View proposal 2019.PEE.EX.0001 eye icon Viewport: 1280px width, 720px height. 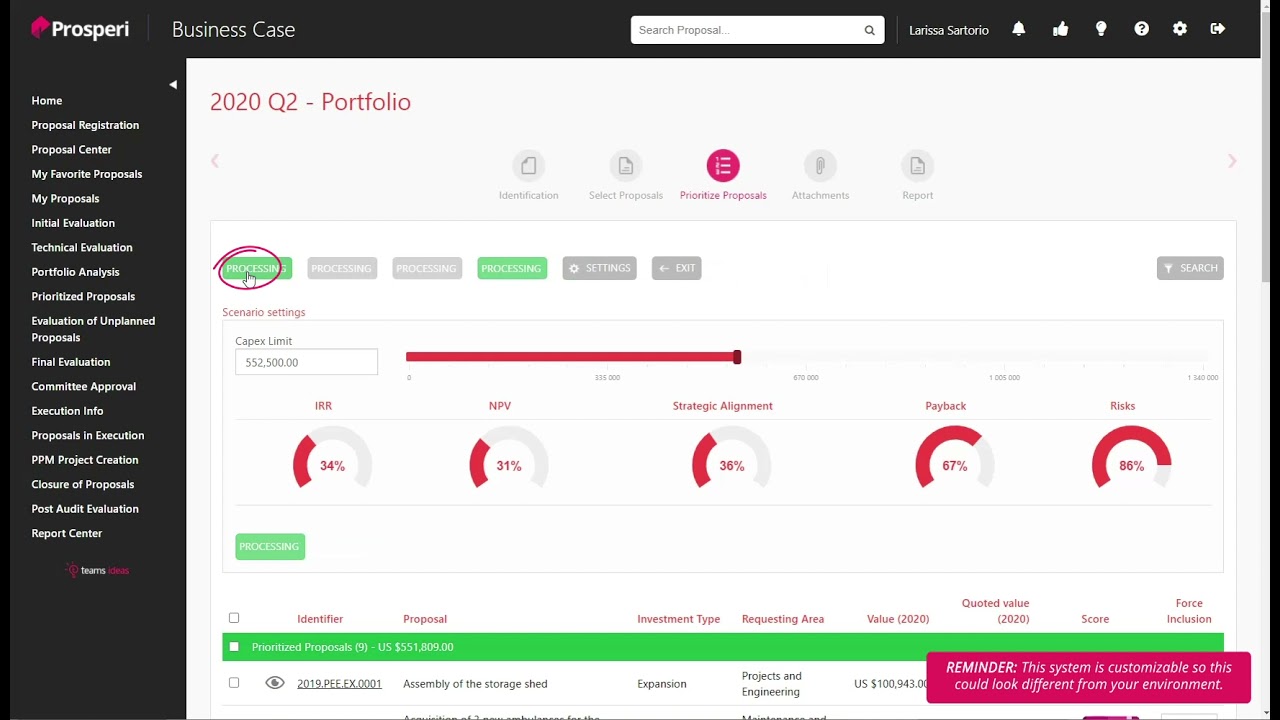tap(274, 683)
